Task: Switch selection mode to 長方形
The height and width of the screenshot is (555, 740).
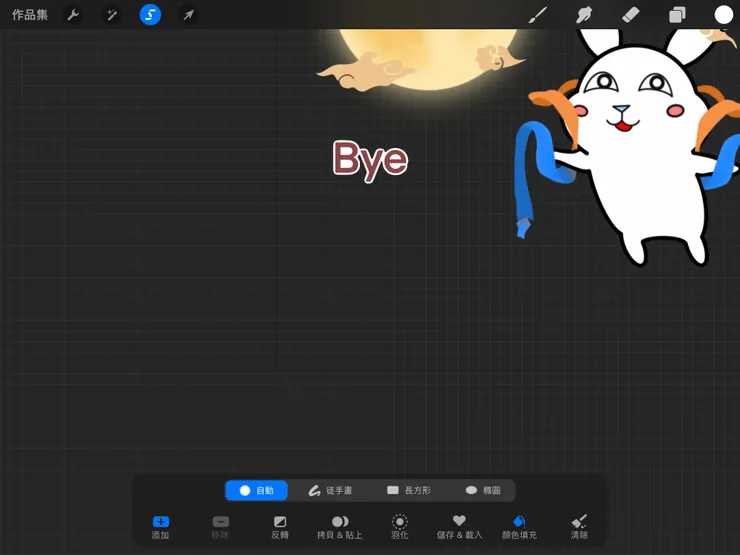Action: 409,490
